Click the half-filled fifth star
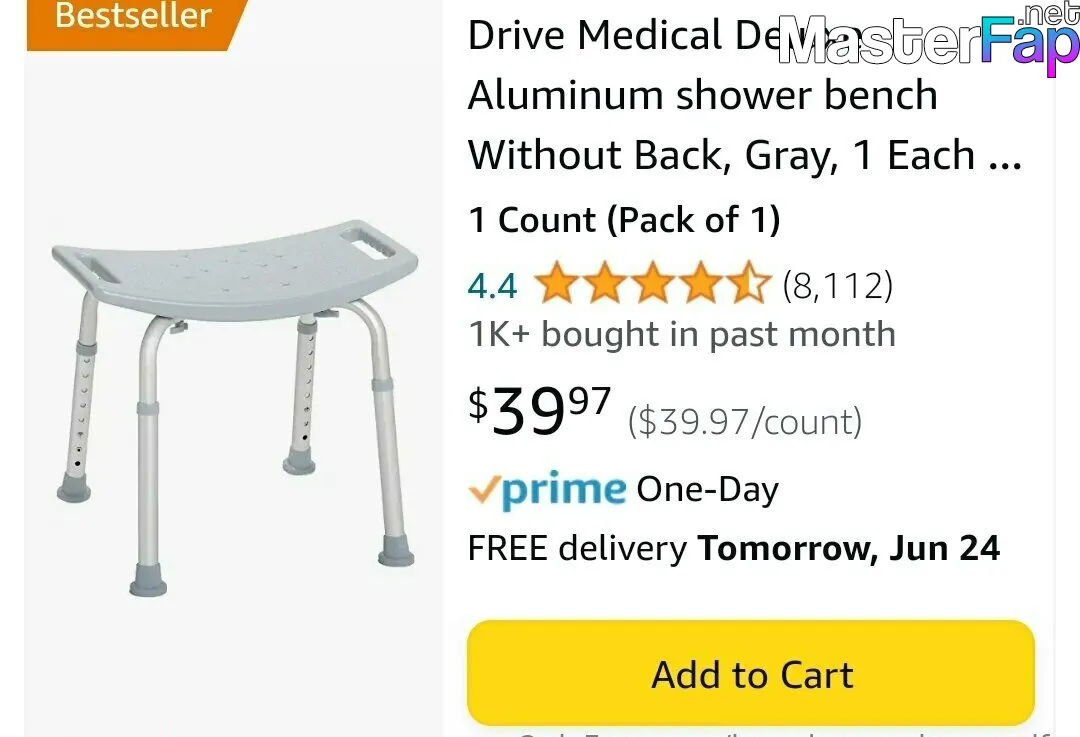Viewport: 1080px width, 737px height. click(749, 282)
